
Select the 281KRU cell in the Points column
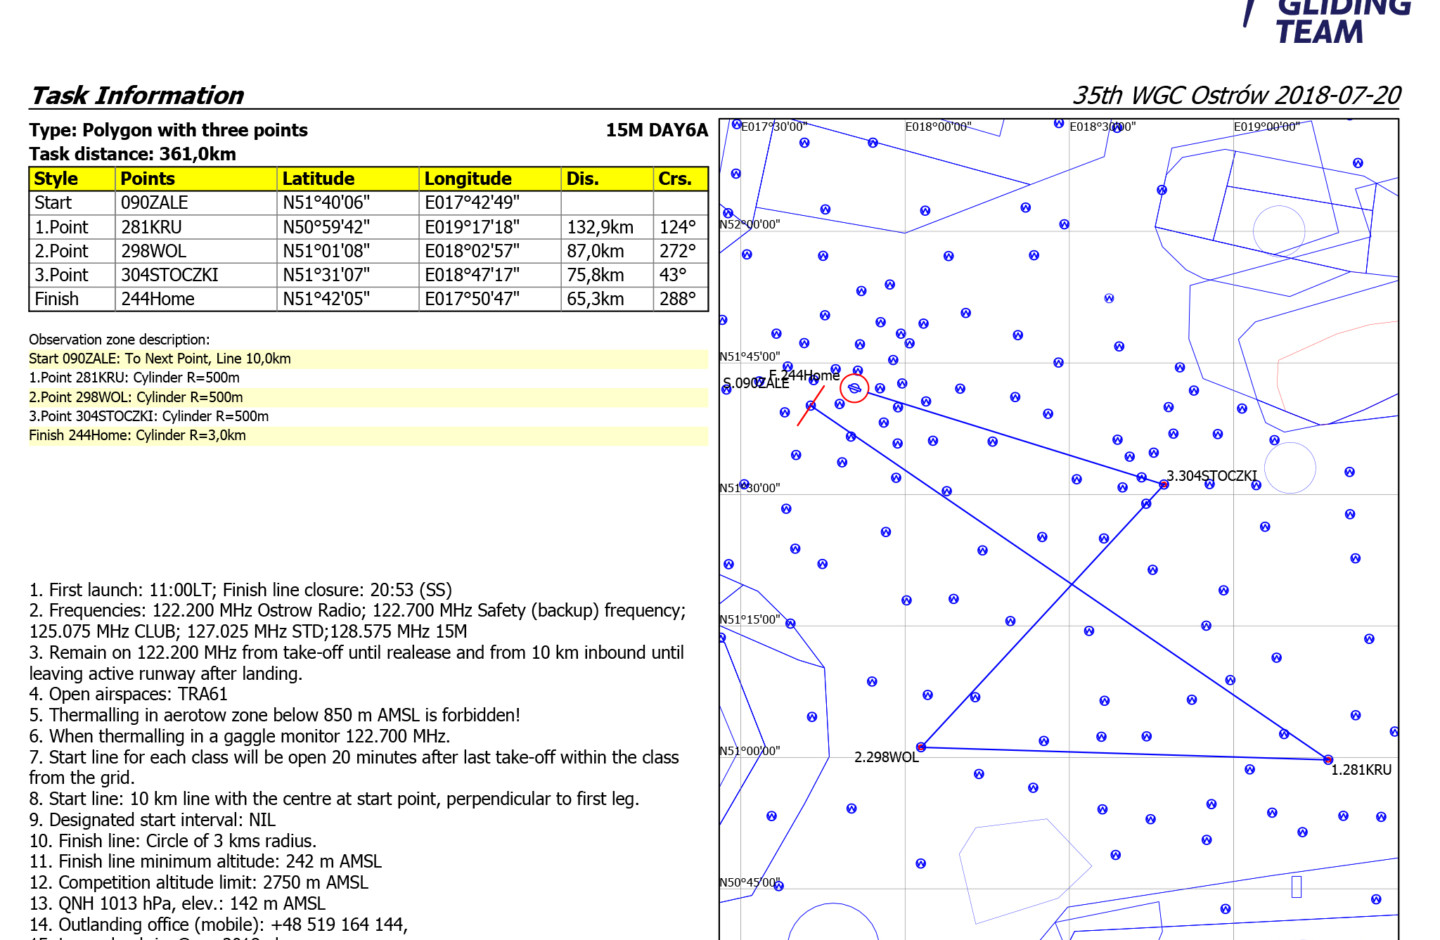[x=151, y=227]
